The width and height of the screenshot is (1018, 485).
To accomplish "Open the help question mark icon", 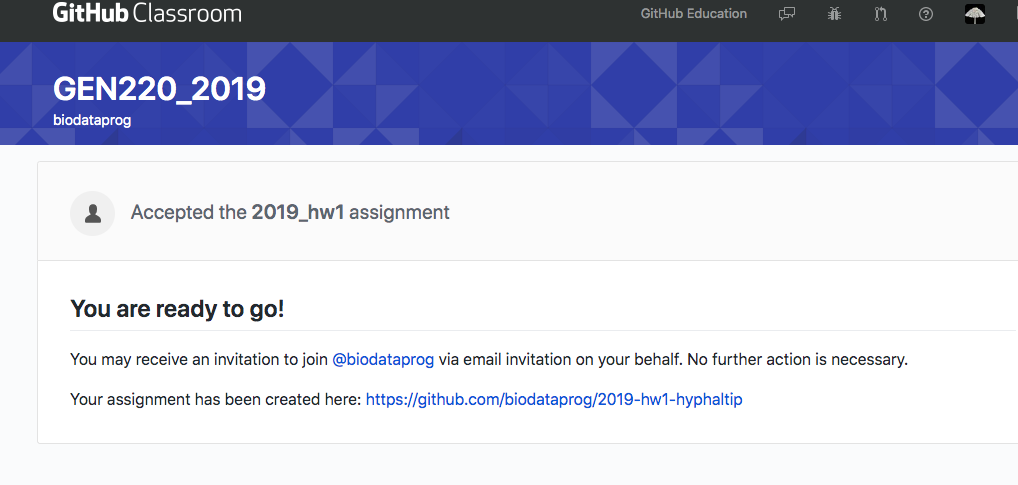I will 926,14.
